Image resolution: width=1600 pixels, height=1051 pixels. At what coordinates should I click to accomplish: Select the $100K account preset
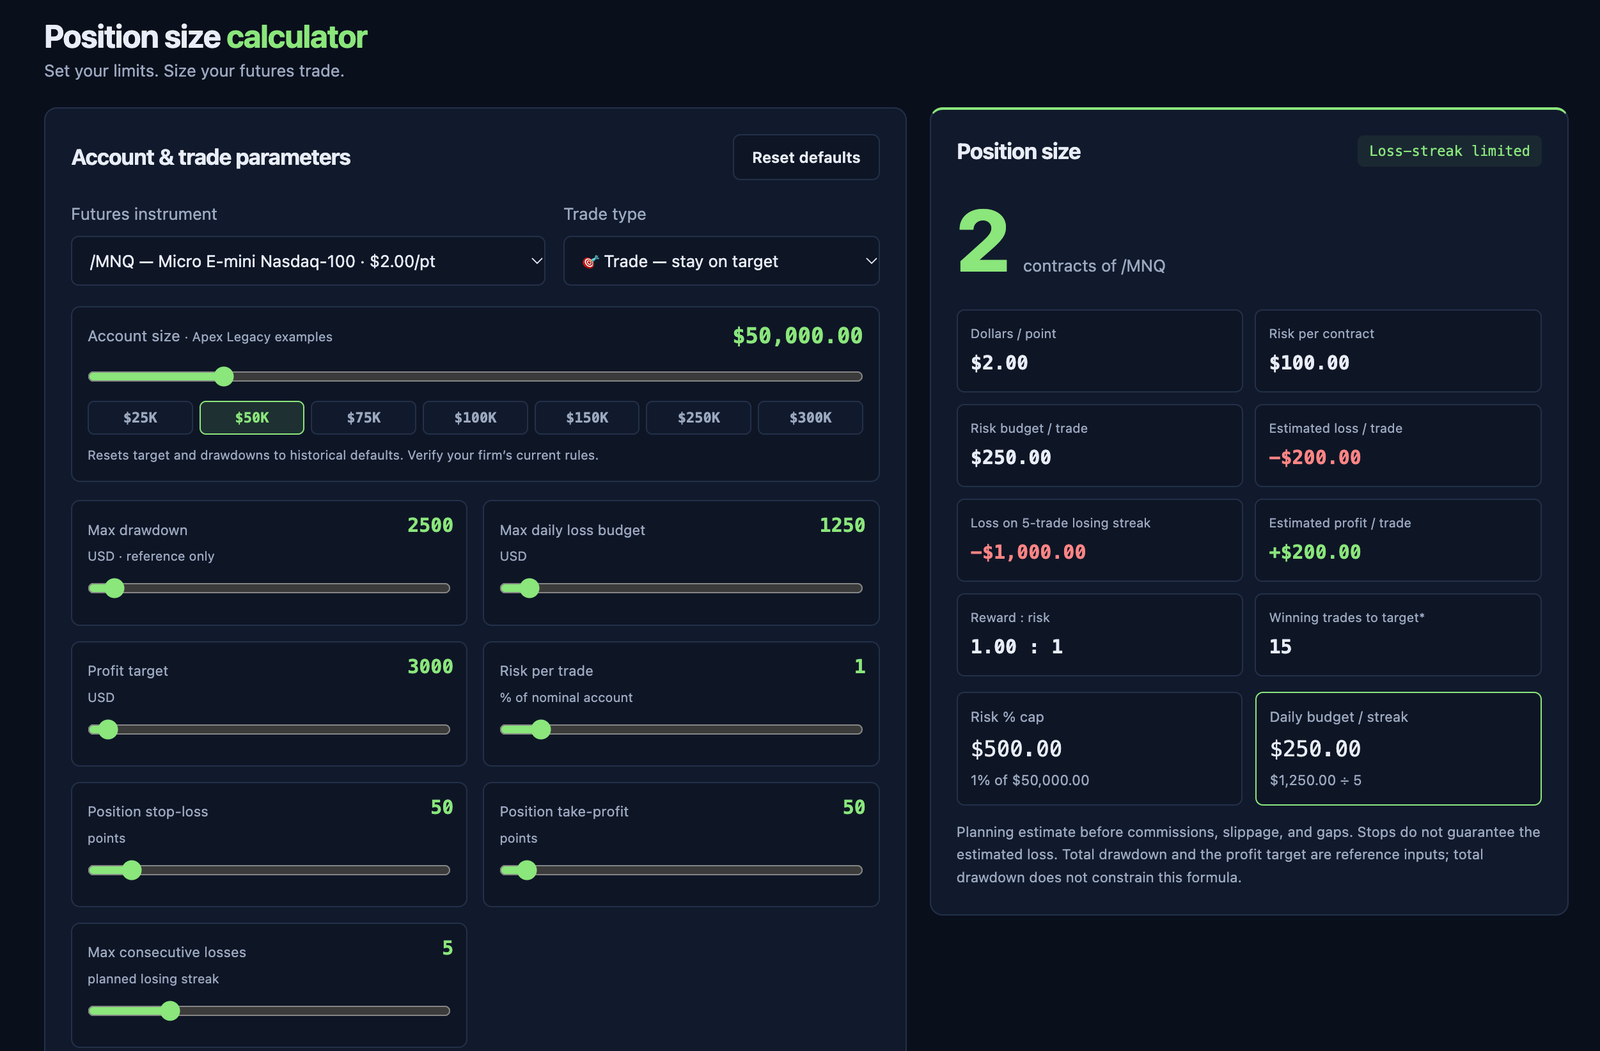[475, 418]
